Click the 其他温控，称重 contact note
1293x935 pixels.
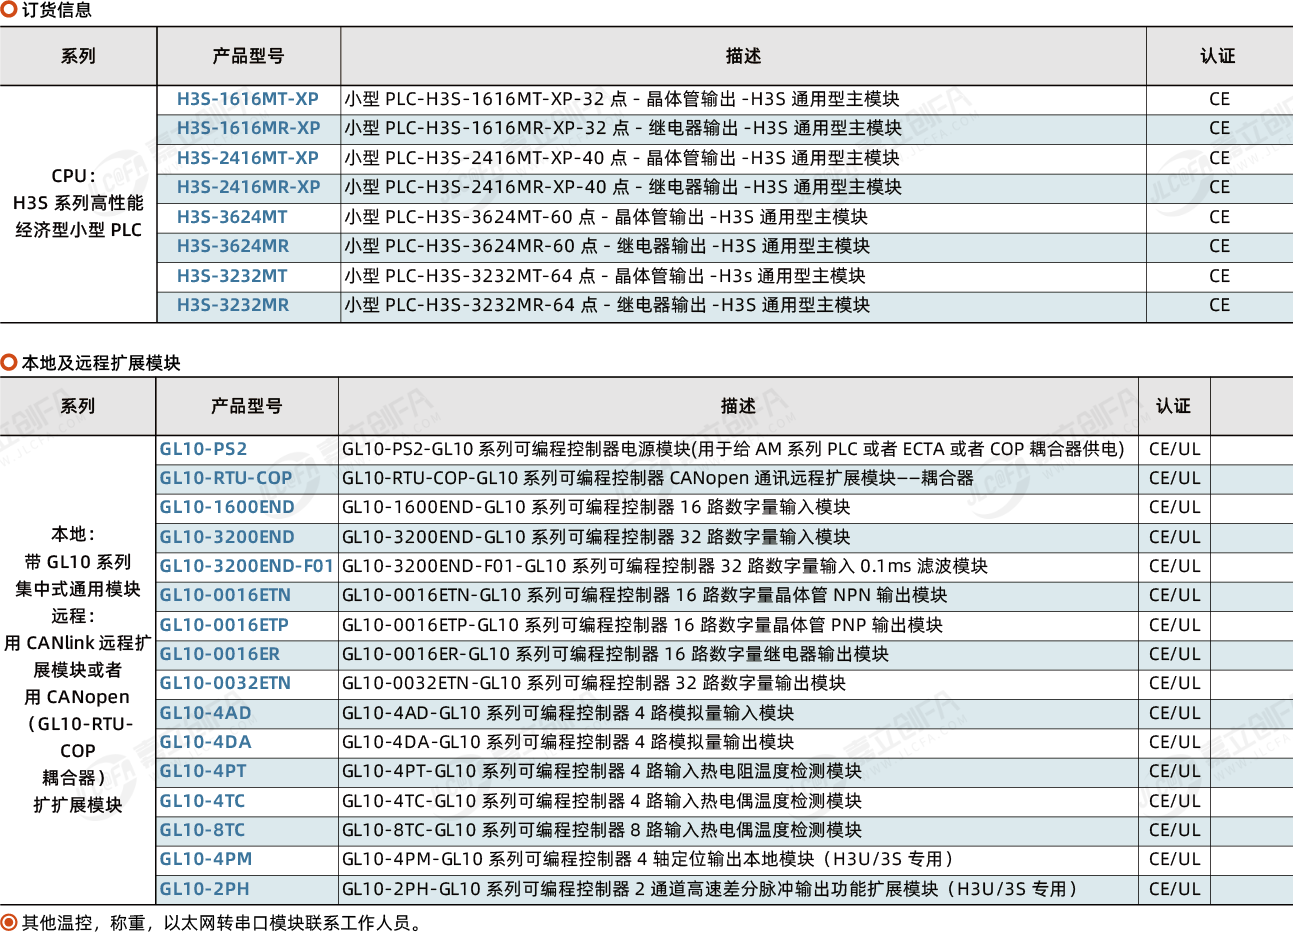coord(222,923)
